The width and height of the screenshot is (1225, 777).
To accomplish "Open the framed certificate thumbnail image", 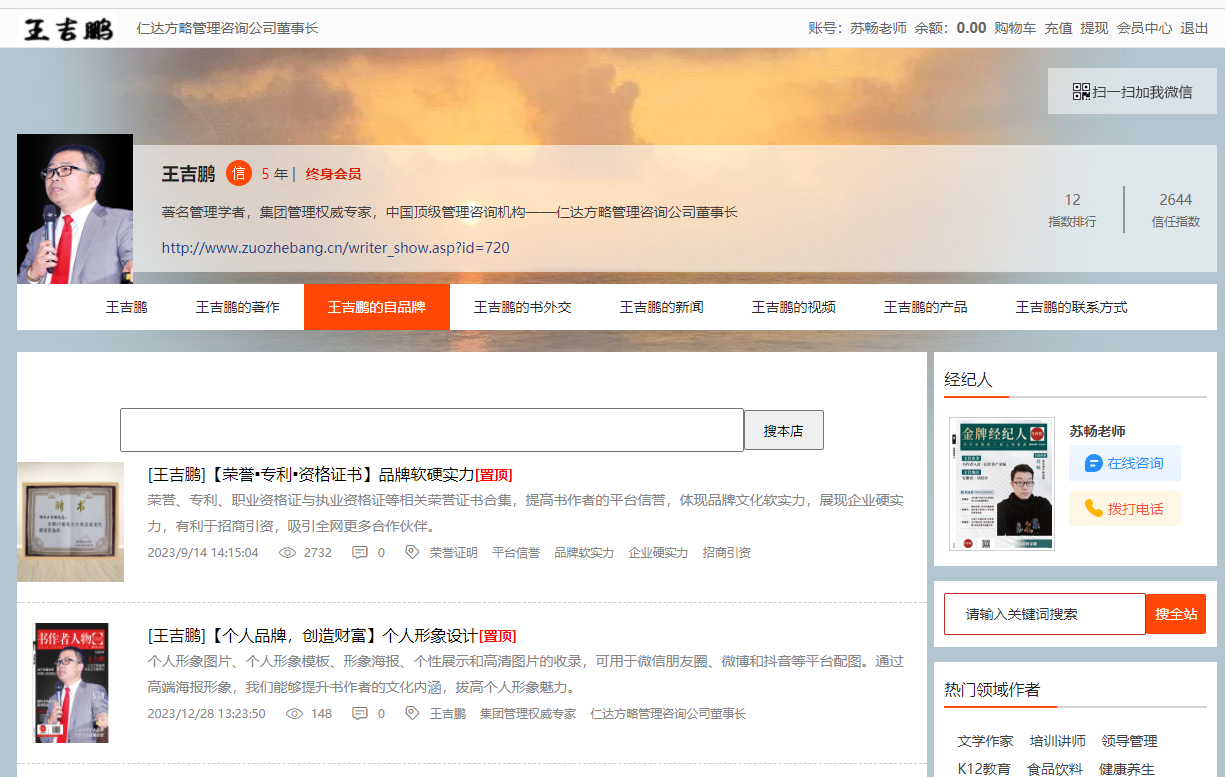I will click(x=70, y=522).
